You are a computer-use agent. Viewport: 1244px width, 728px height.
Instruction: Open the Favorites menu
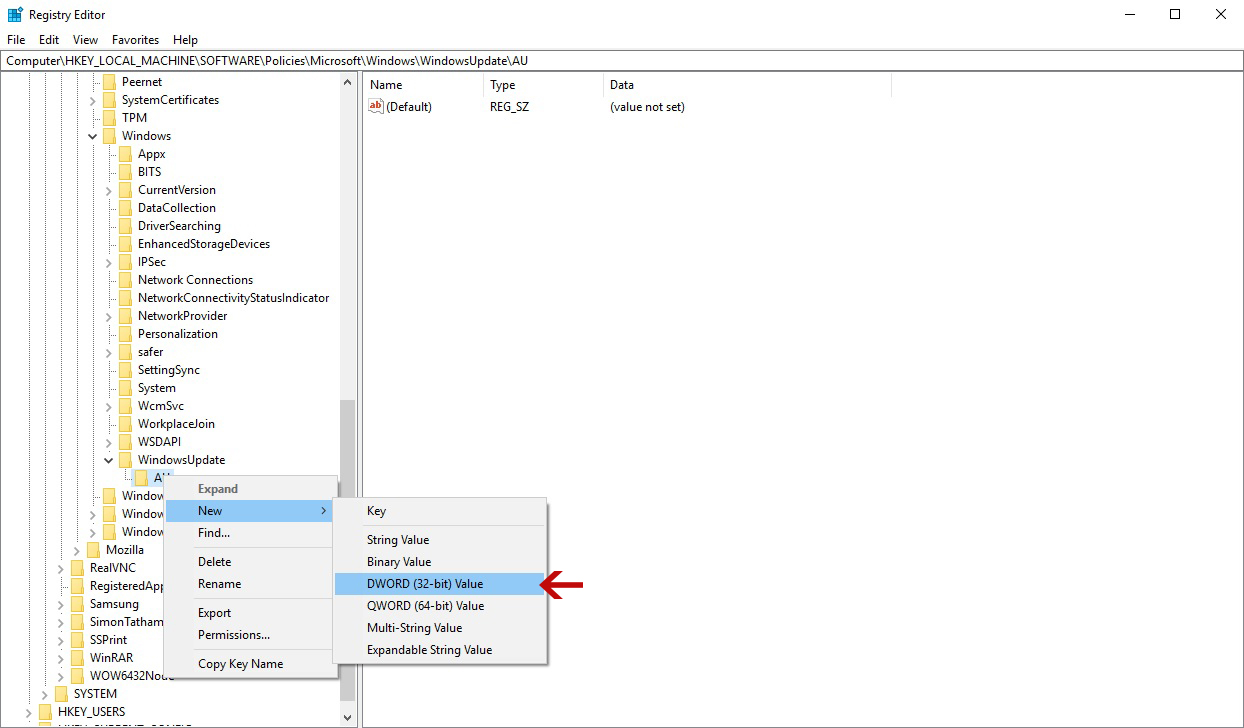[135, 40]
